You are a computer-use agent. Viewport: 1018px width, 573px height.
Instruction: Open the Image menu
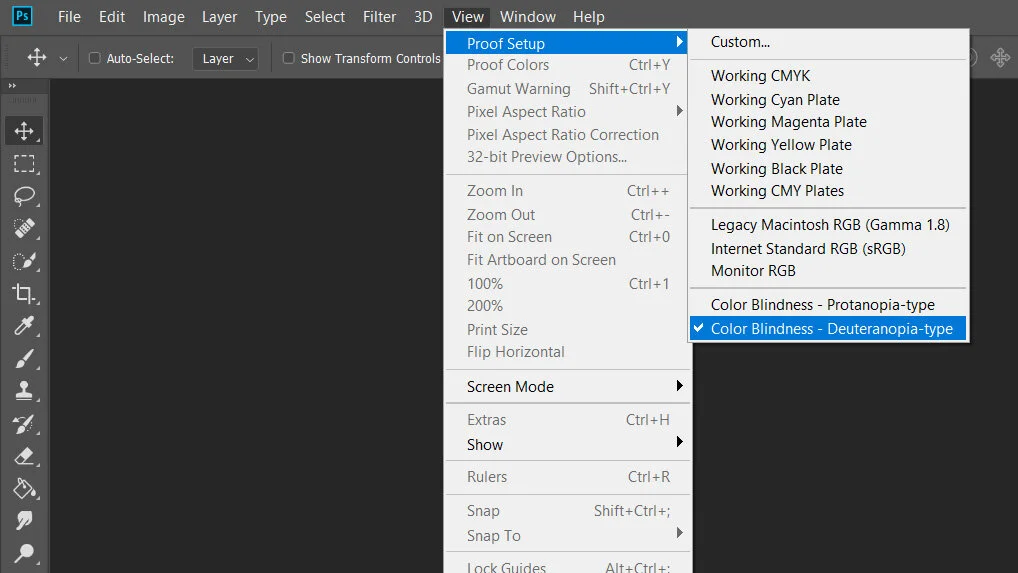pyautogui.click(x=164, y=17)
